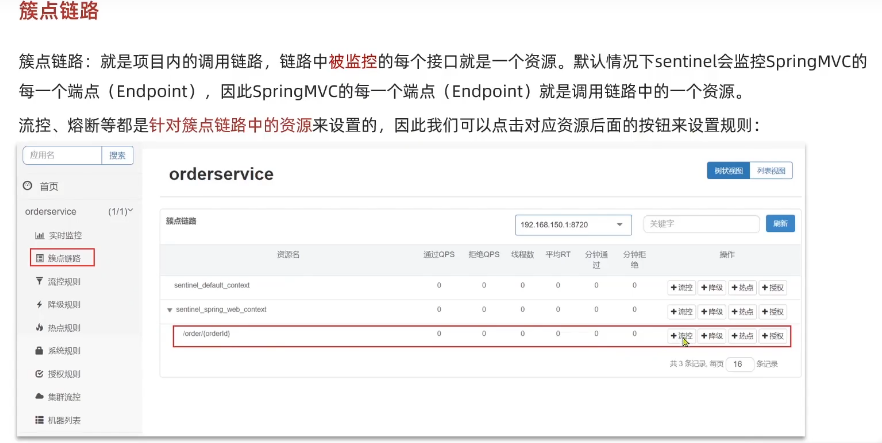Click the 资源名 column header
The image size is (882, 443).
[288, 255]
